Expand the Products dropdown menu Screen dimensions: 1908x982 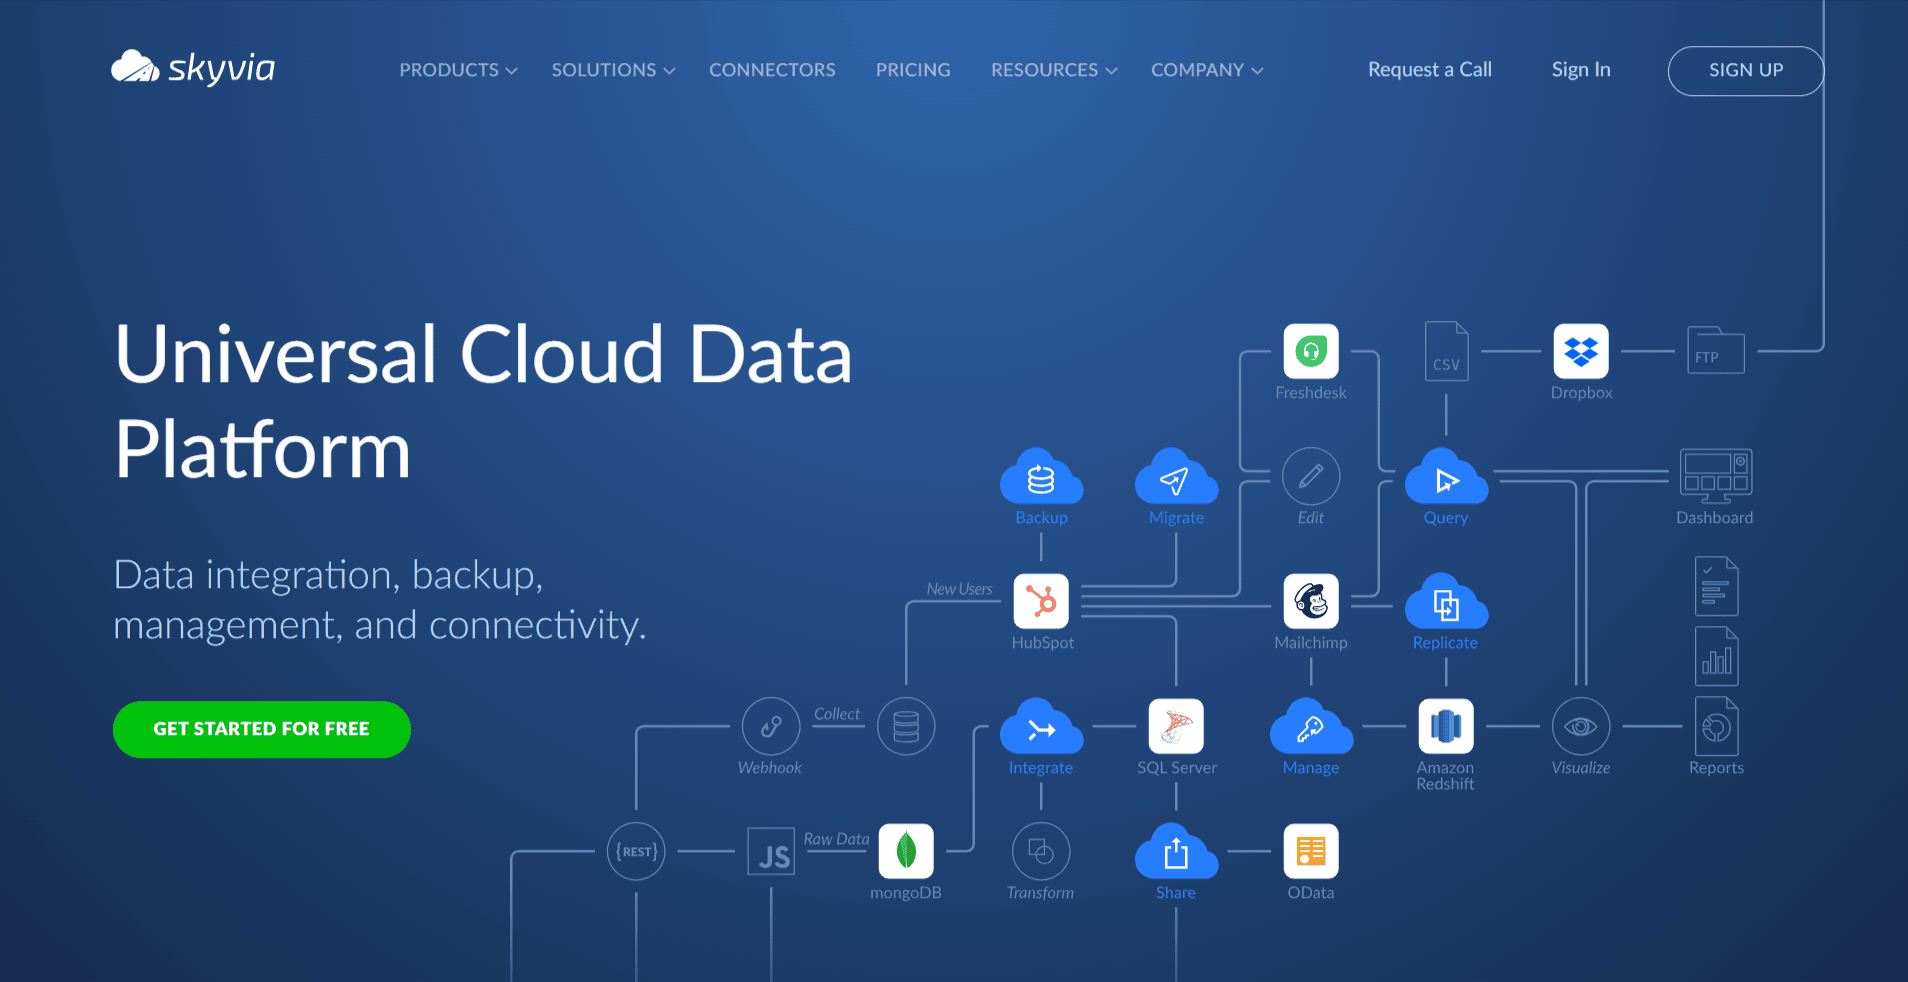click(458, 70)
